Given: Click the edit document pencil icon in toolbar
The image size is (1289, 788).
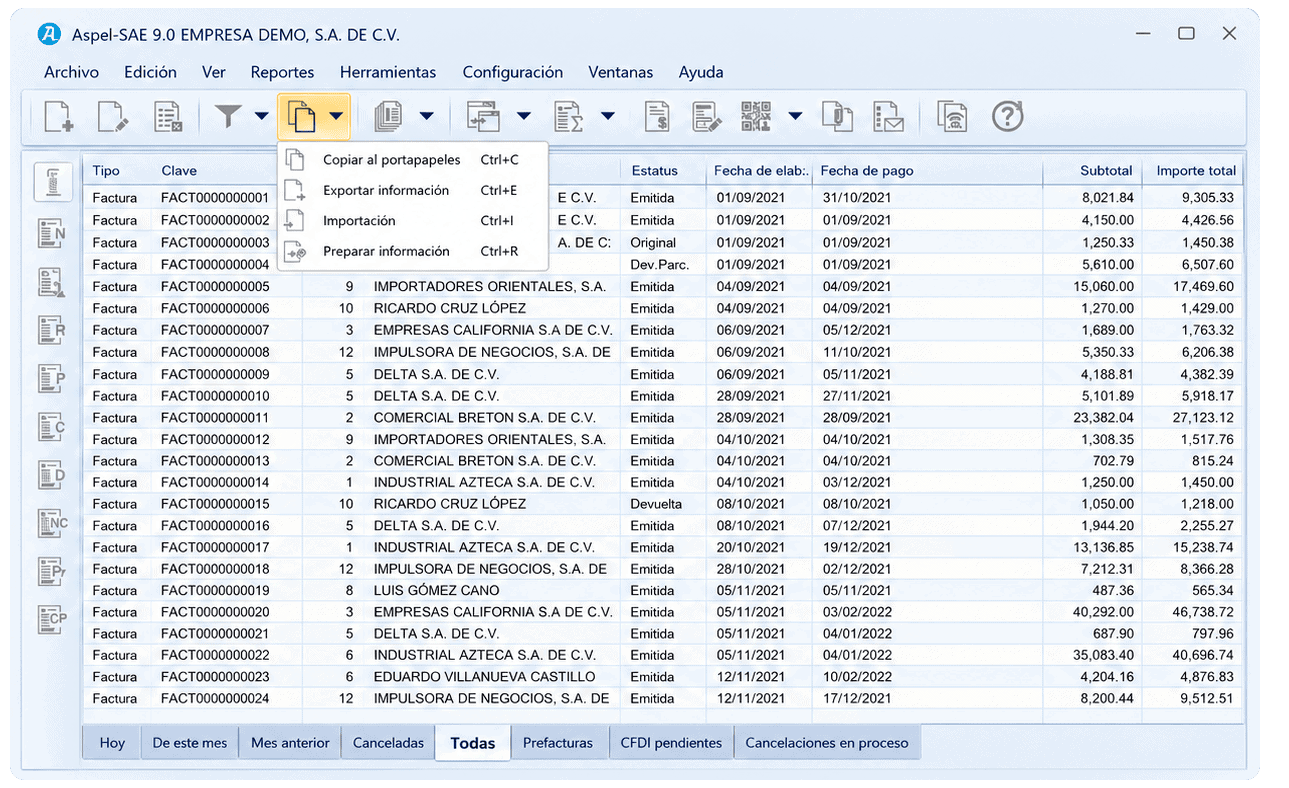Looking at the screenshot, I should coord(112,117).
